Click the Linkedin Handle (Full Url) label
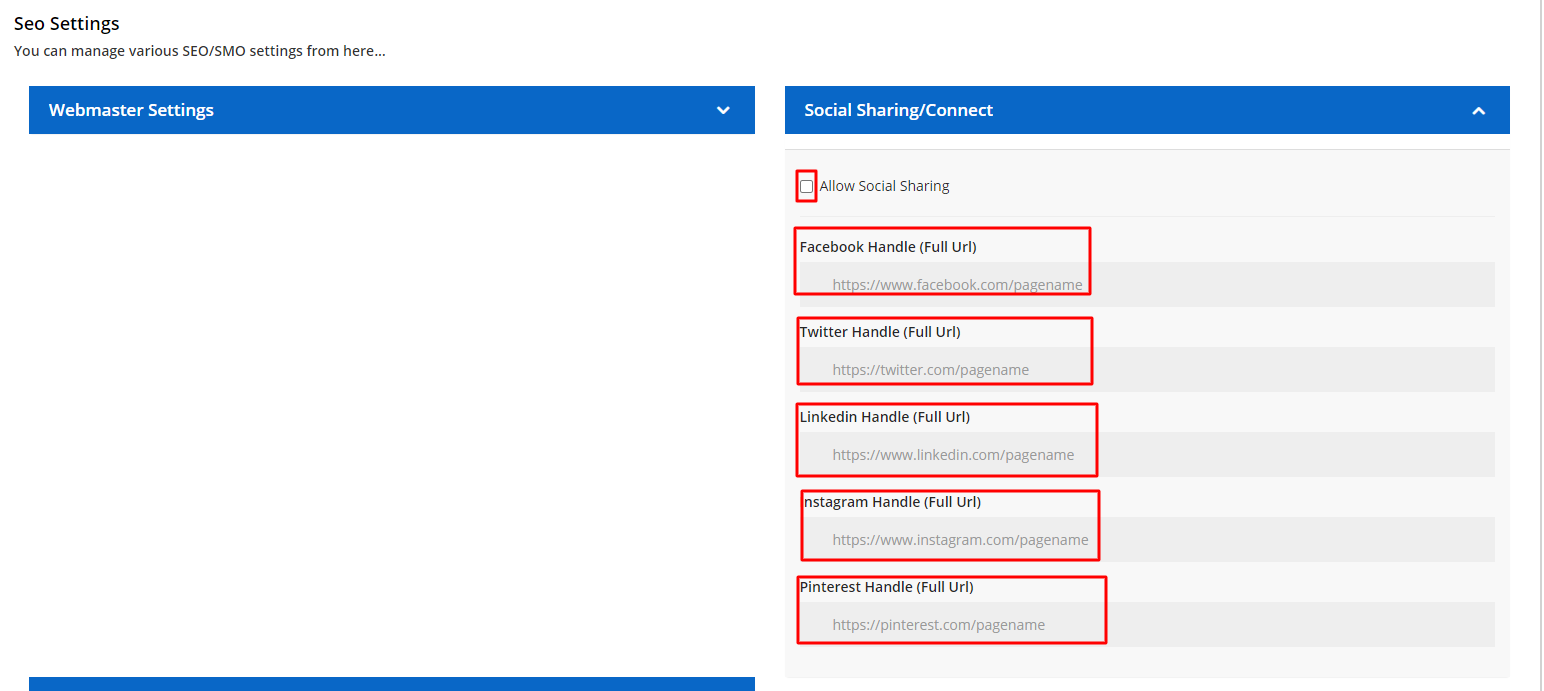 pos(884,417)
